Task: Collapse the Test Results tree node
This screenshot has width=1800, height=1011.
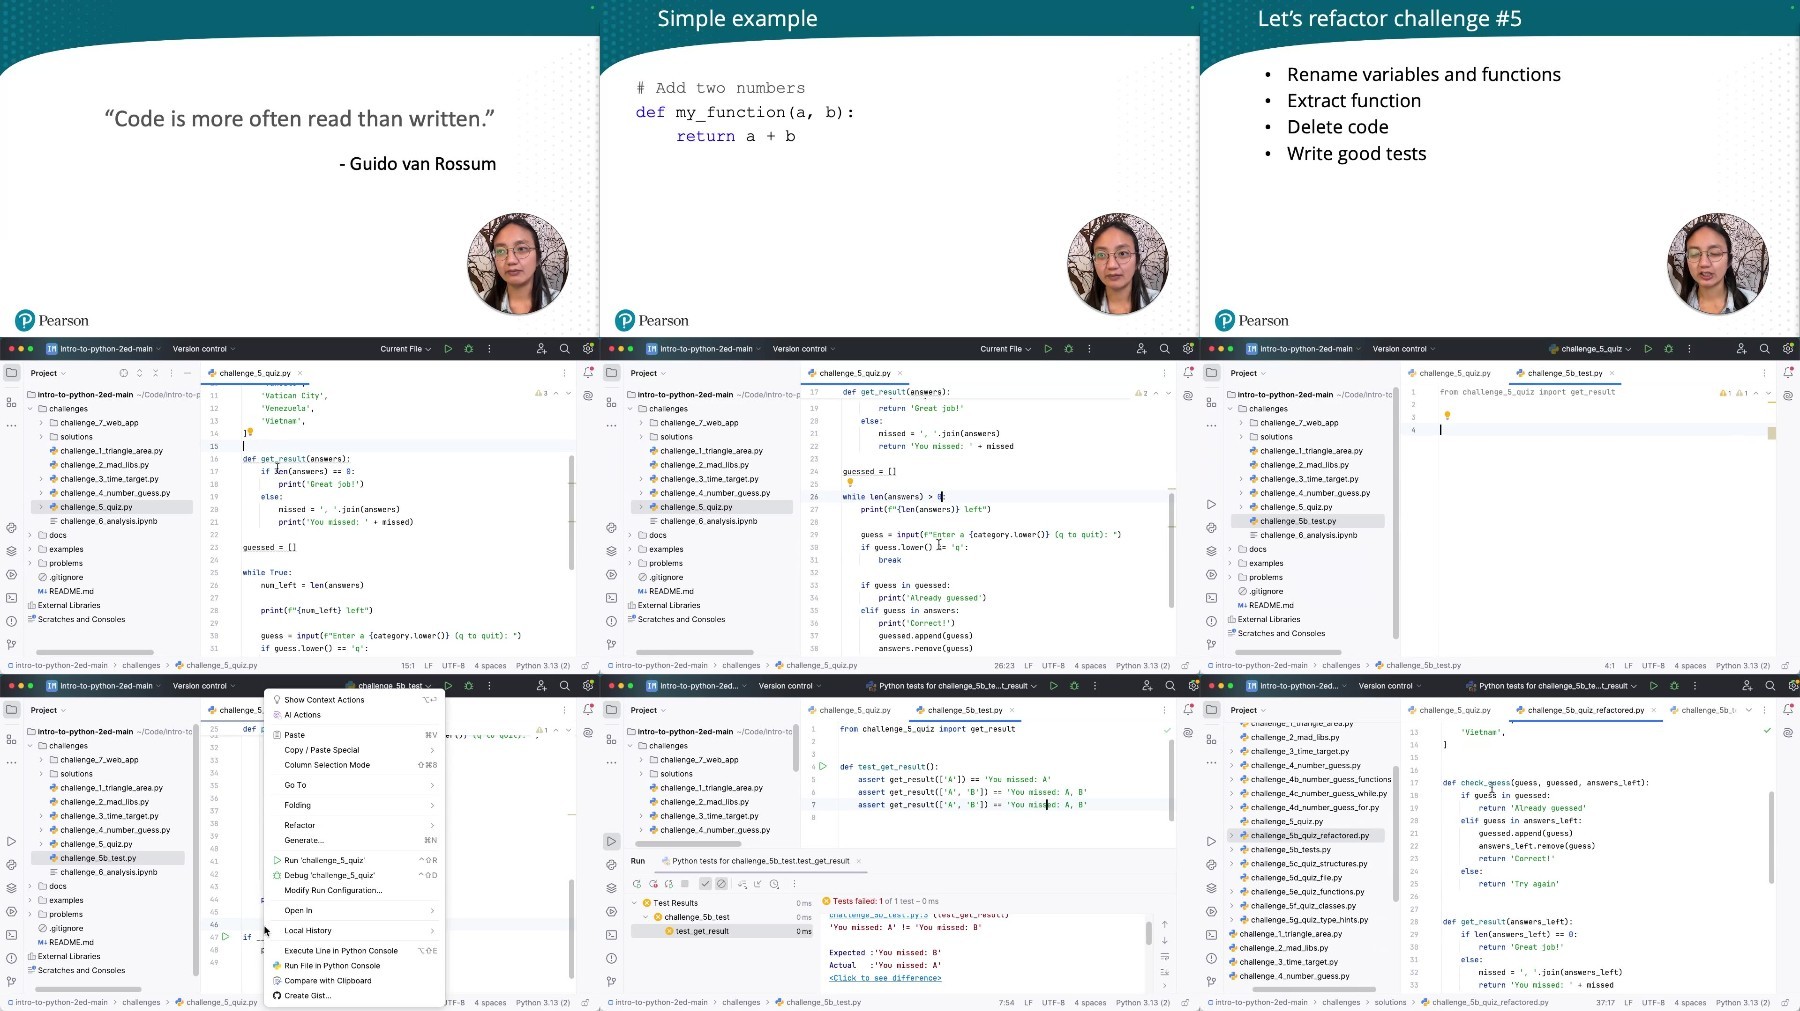Action: (634, 903)
